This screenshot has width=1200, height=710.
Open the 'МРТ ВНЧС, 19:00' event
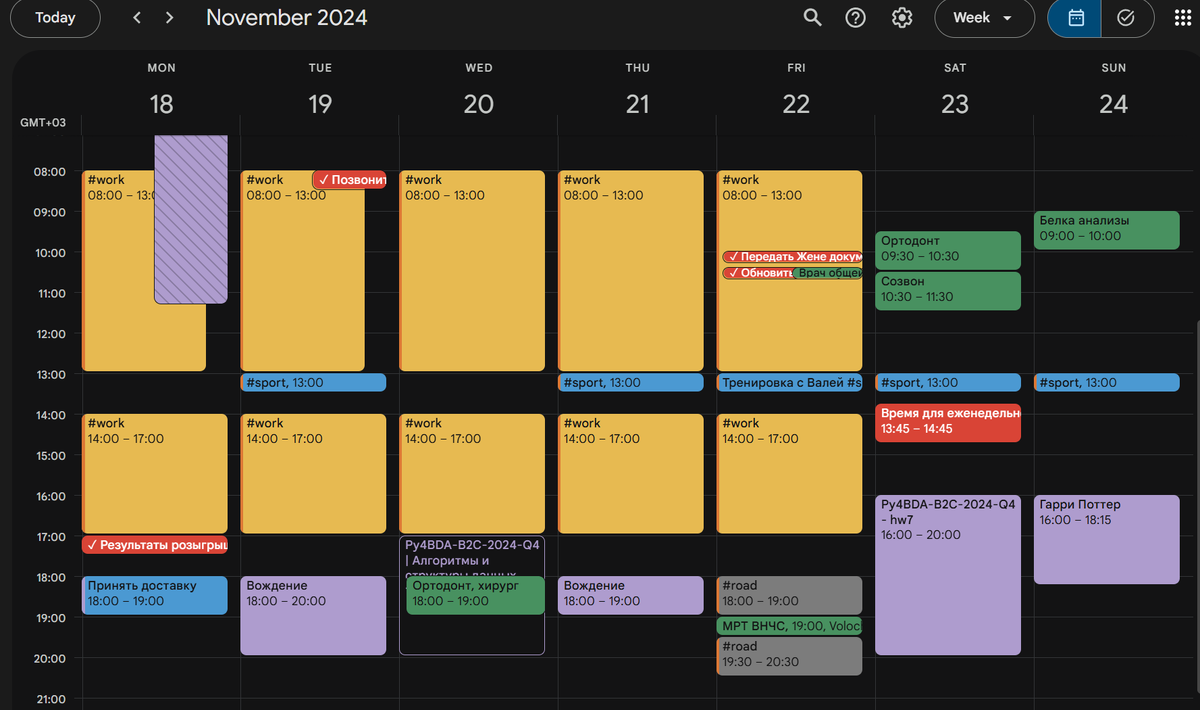790,626
